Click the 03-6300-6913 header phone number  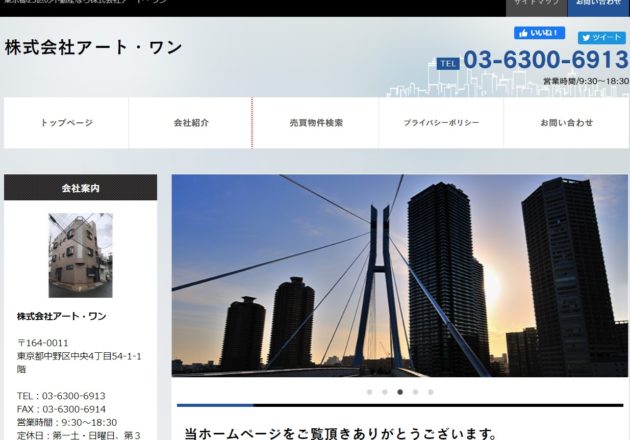(x=546, y=60)
